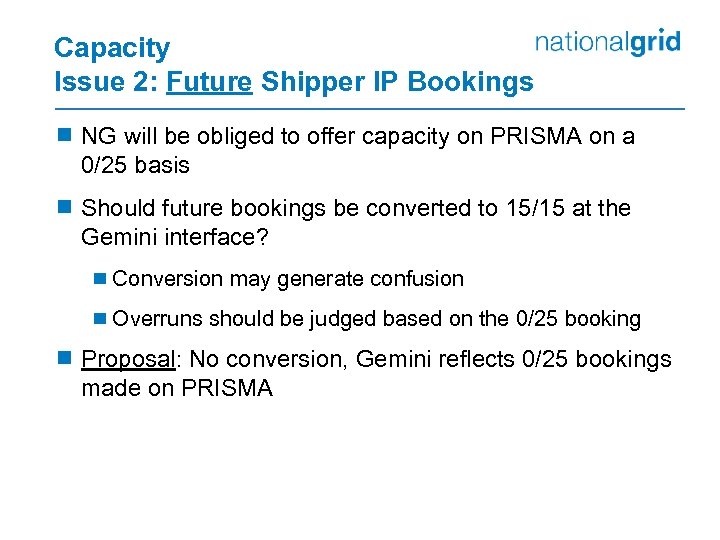Click the text "Gemini interface?"
Viewport: 720px width, 540px height.
tap(175, 237)
